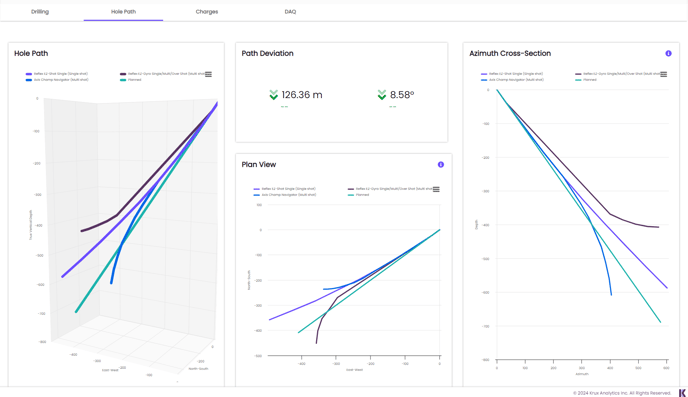Switch to the Charges tab

(x=207, y=12)
